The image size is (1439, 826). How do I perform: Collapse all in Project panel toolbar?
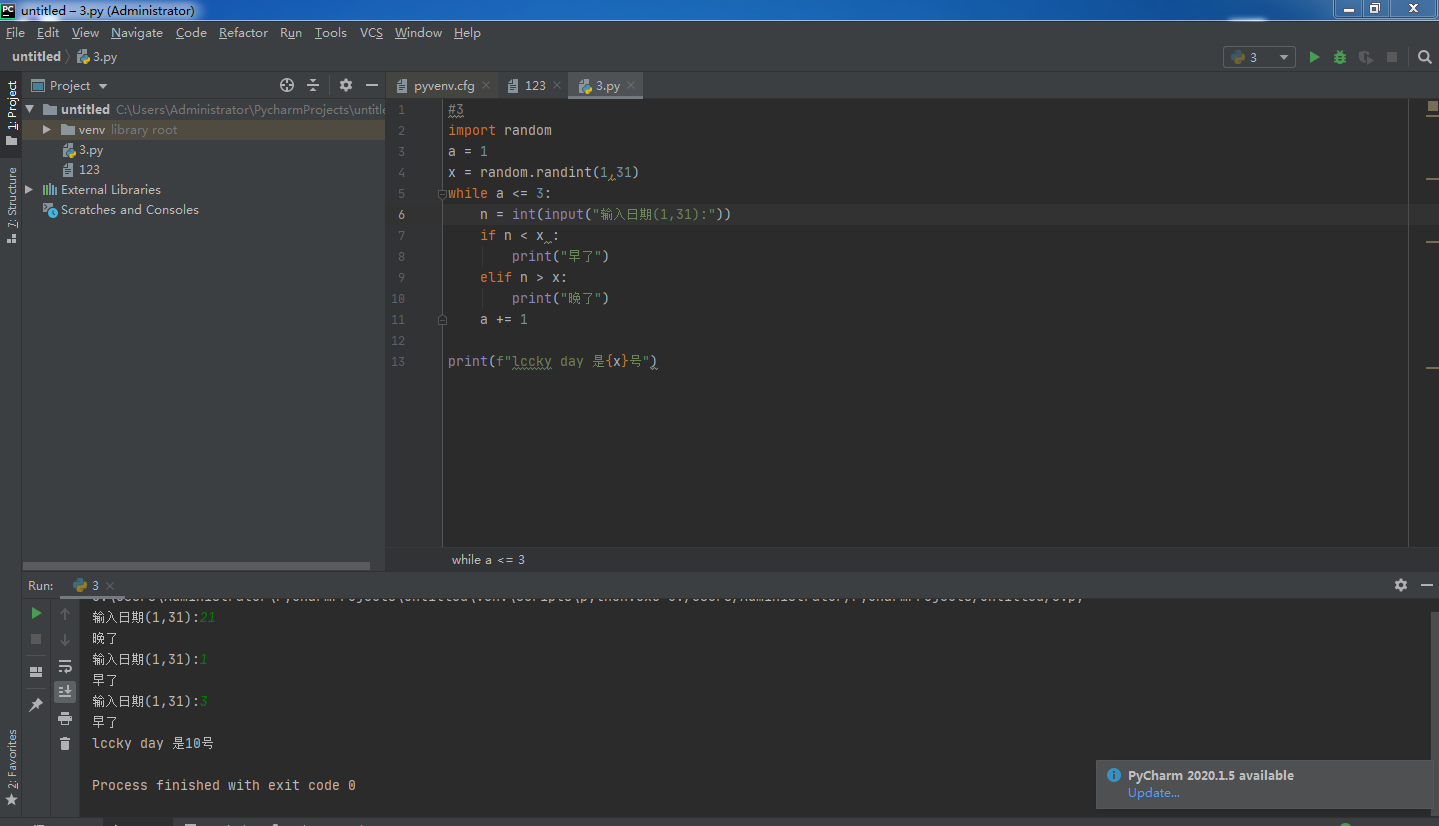[x=313, y=85]
